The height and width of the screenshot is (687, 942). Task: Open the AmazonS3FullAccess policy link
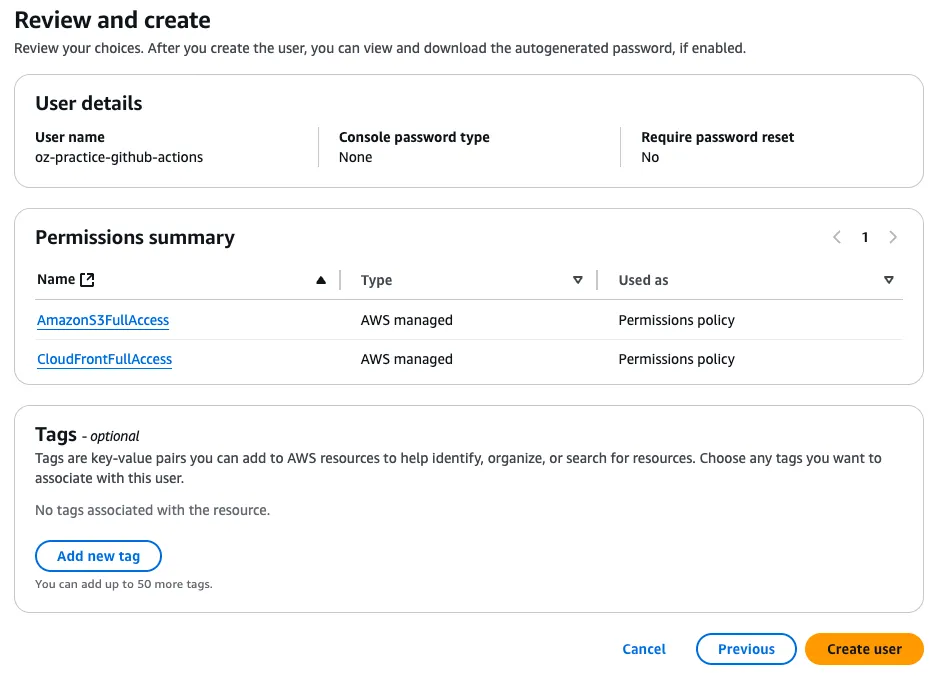pos(103,321)
